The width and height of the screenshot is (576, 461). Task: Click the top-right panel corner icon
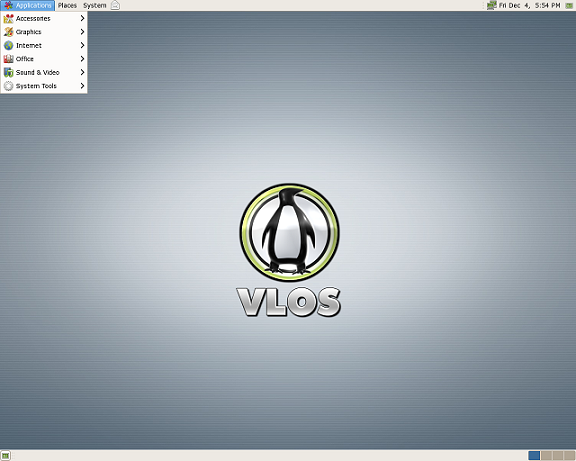(569, 6)
